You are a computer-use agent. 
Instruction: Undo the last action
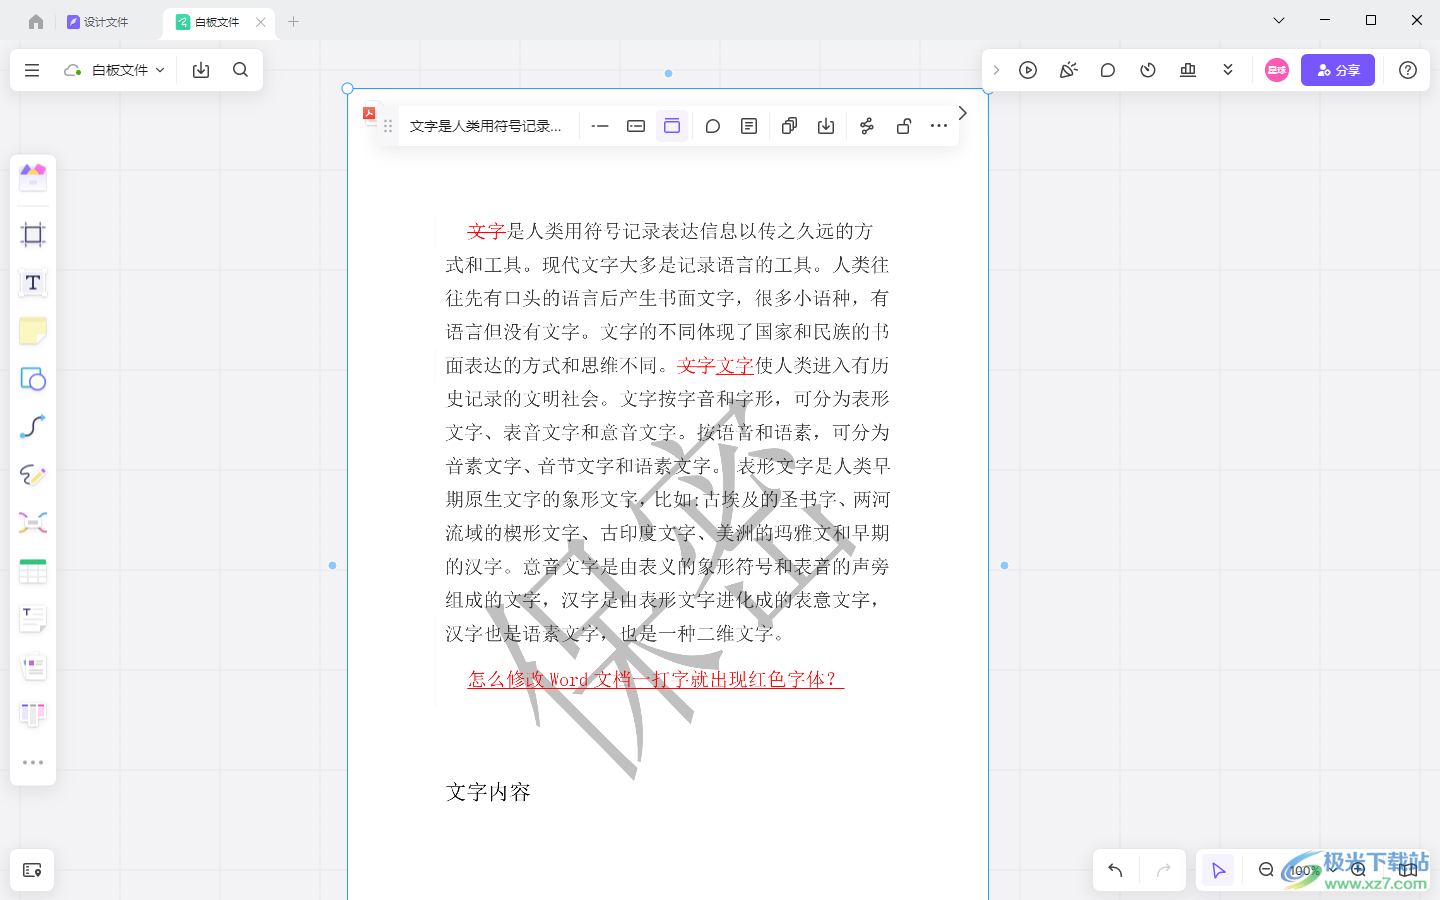click(x=1116, y=870)
